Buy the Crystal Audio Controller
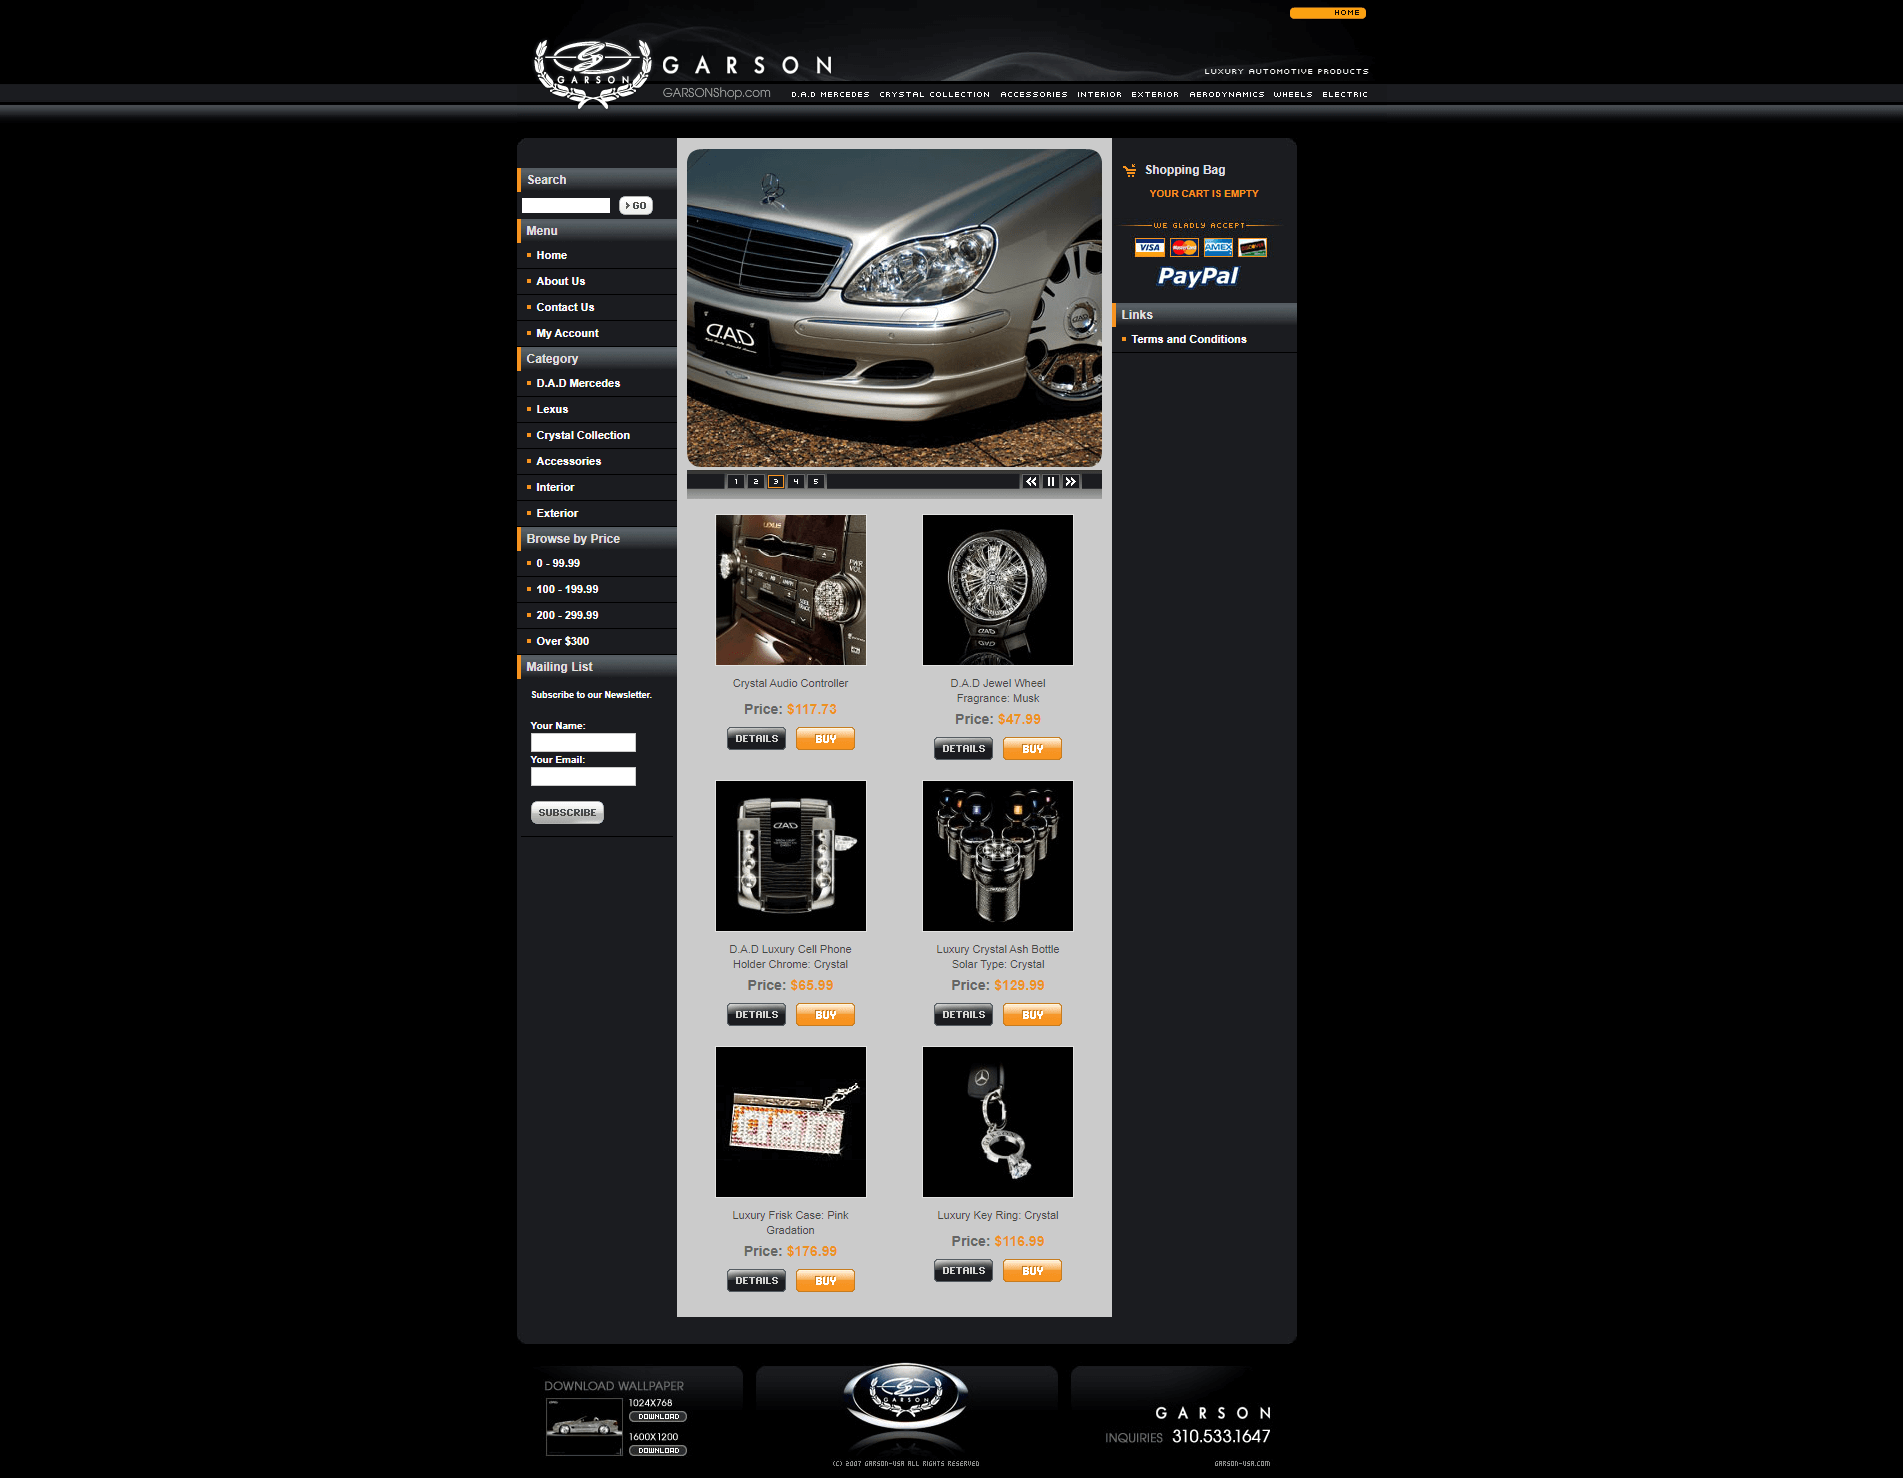This screenshot has height=1478, width=1903. coord(825,739)
